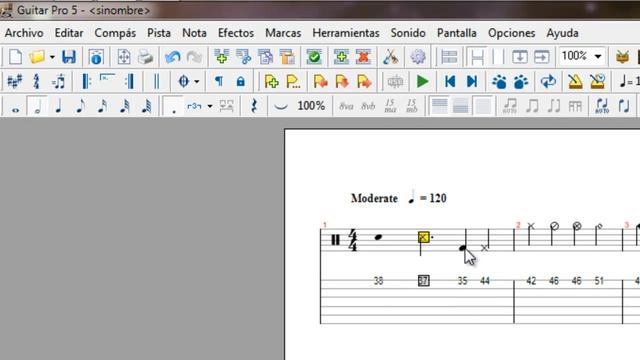Click the 15ma octave marking
The height and width of the screenshot is (360, 640).
[x=390, y=106]
